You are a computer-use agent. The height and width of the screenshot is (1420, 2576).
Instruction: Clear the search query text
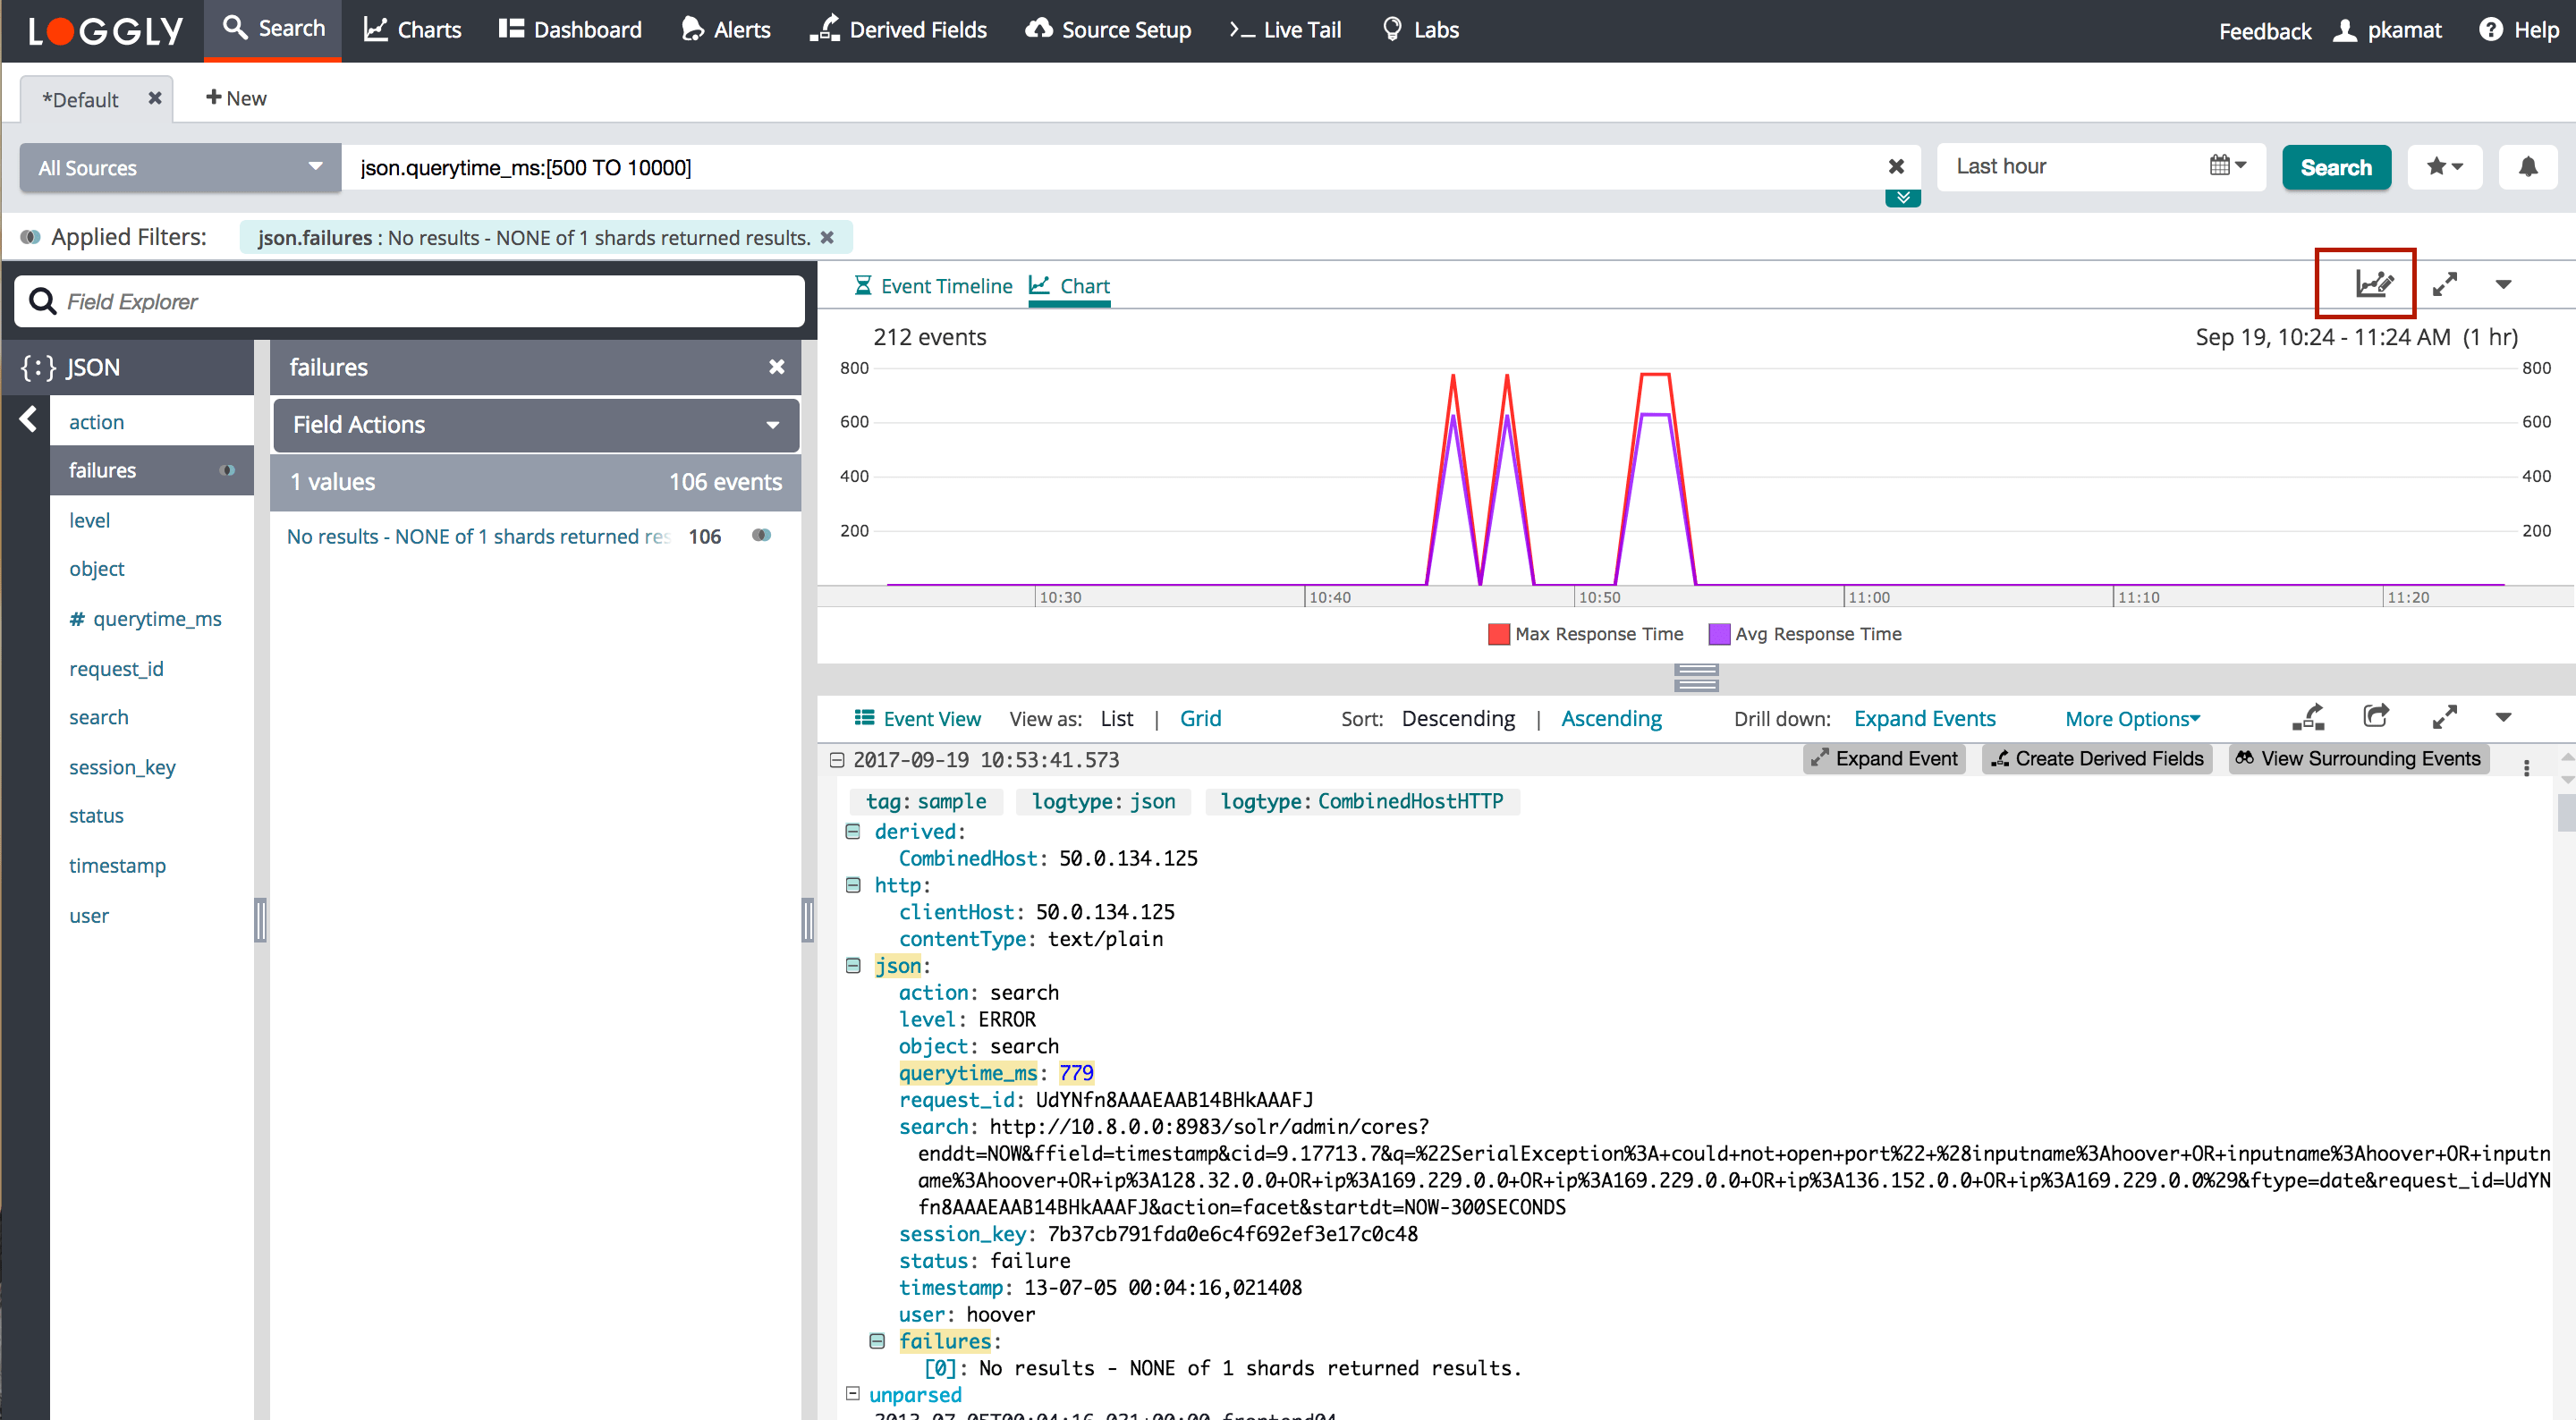point(1895,167)
